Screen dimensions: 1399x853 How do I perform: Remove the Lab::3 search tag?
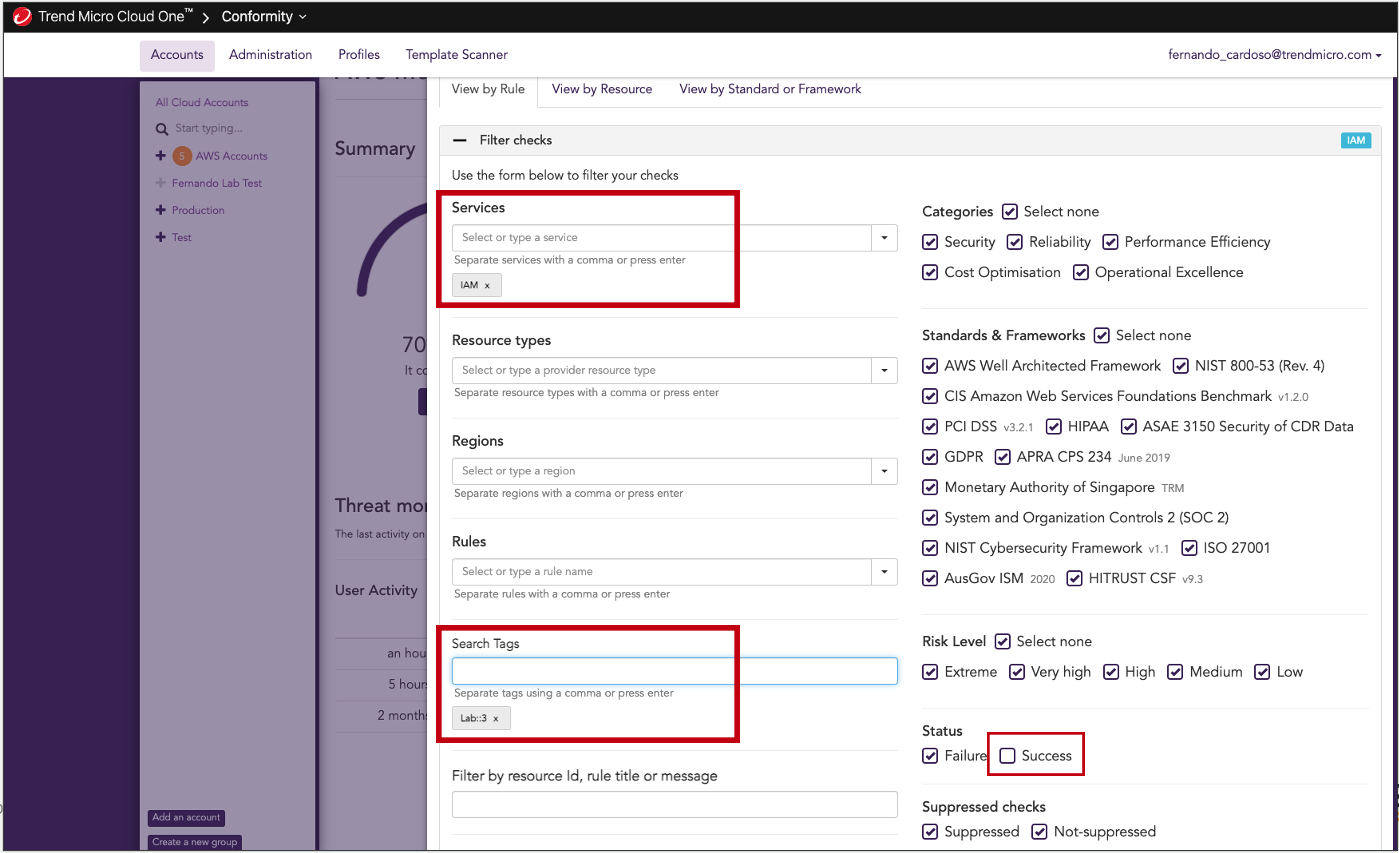[x=495, y=718]
